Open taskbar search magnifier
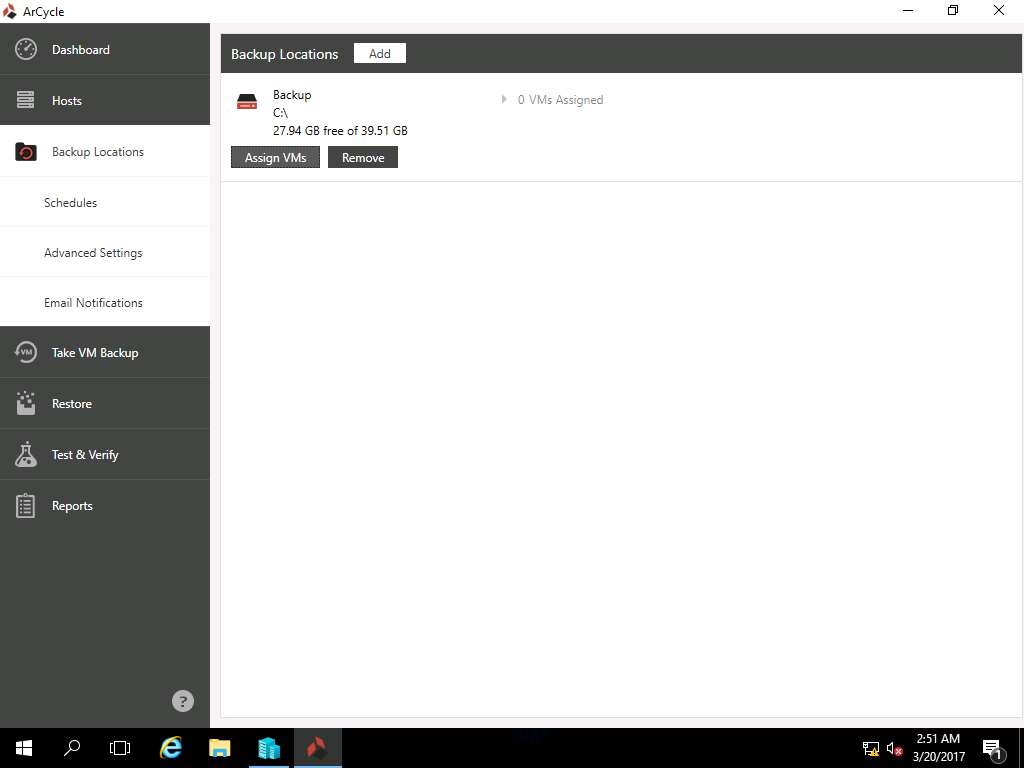1024x768 pixels. point(72,748)
